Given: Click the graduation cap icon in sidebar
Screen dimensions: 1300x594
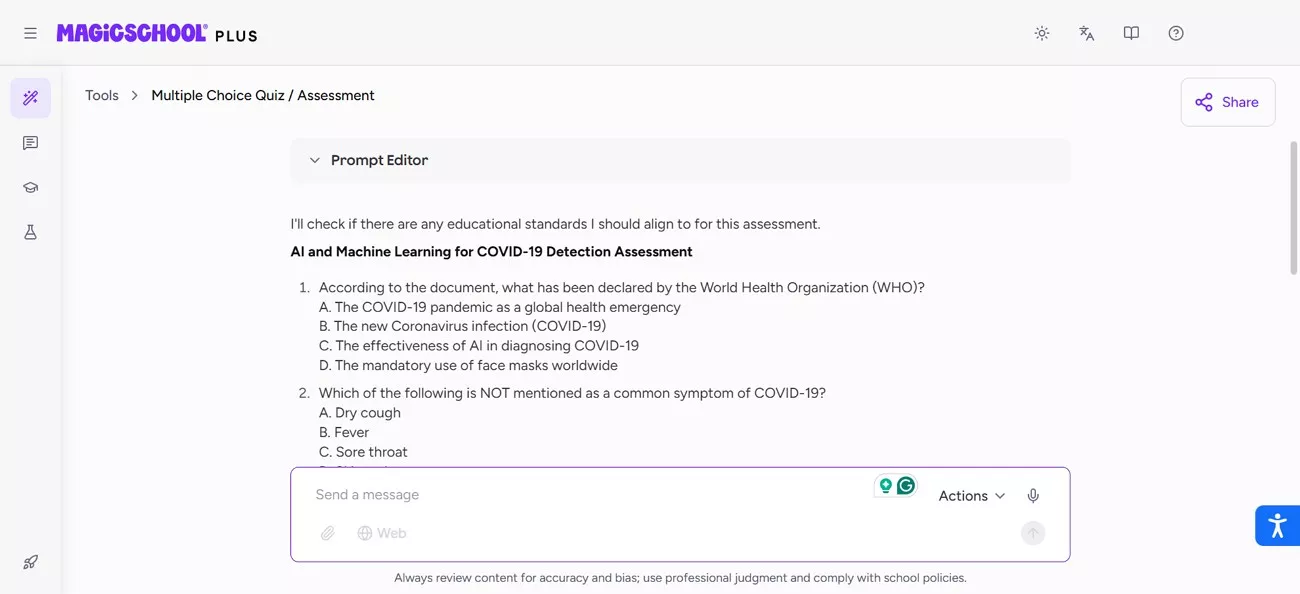Looking at the screenshot, I should (30, 187).
